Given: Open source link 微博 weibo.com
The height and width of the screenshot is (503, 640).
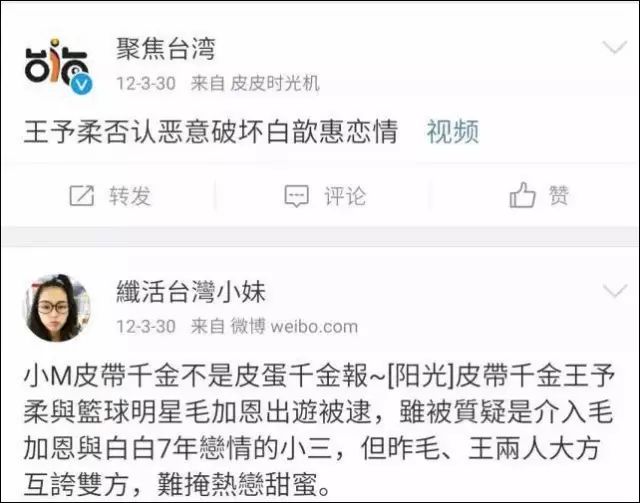Looking at the screenshot, I should point(294,327).
